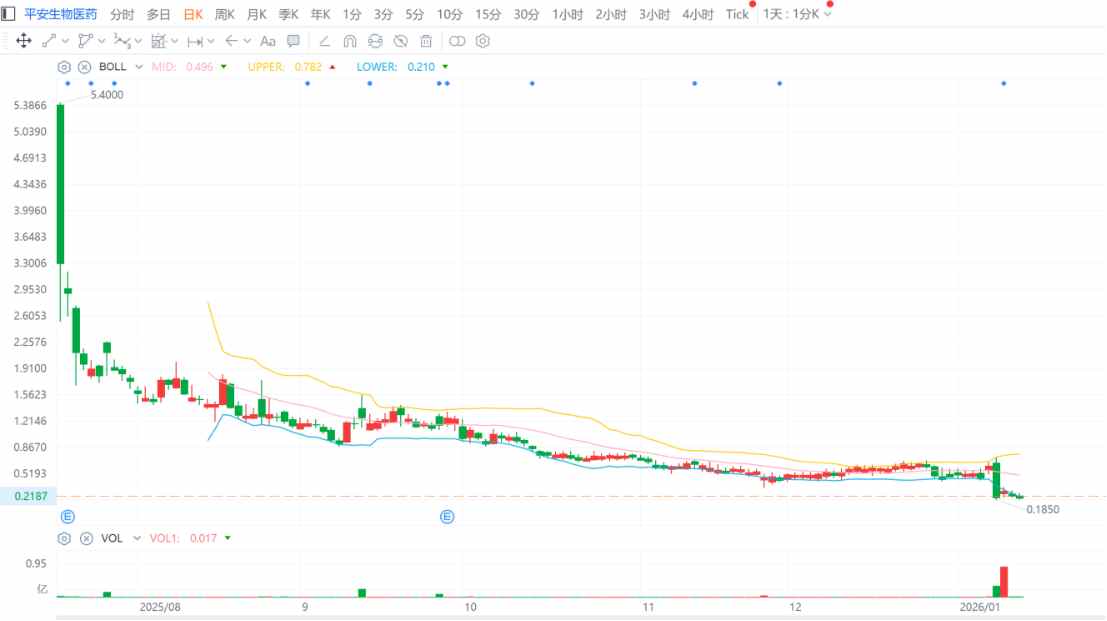Select the polyline shape drawing tool

pyautogui.click(x=85, y=41)
